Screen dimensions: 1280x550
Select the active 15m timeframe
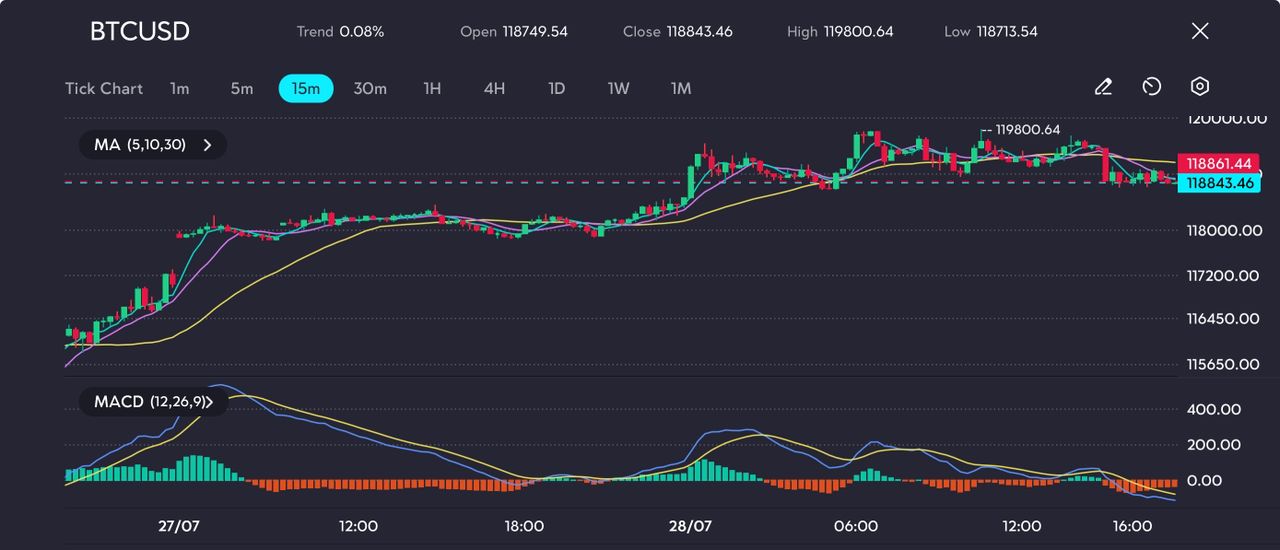coord(306,89)
